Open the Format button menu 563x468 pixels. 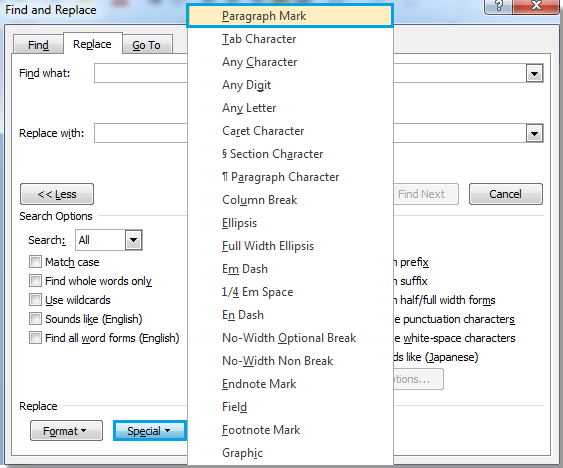click(66, 431)
